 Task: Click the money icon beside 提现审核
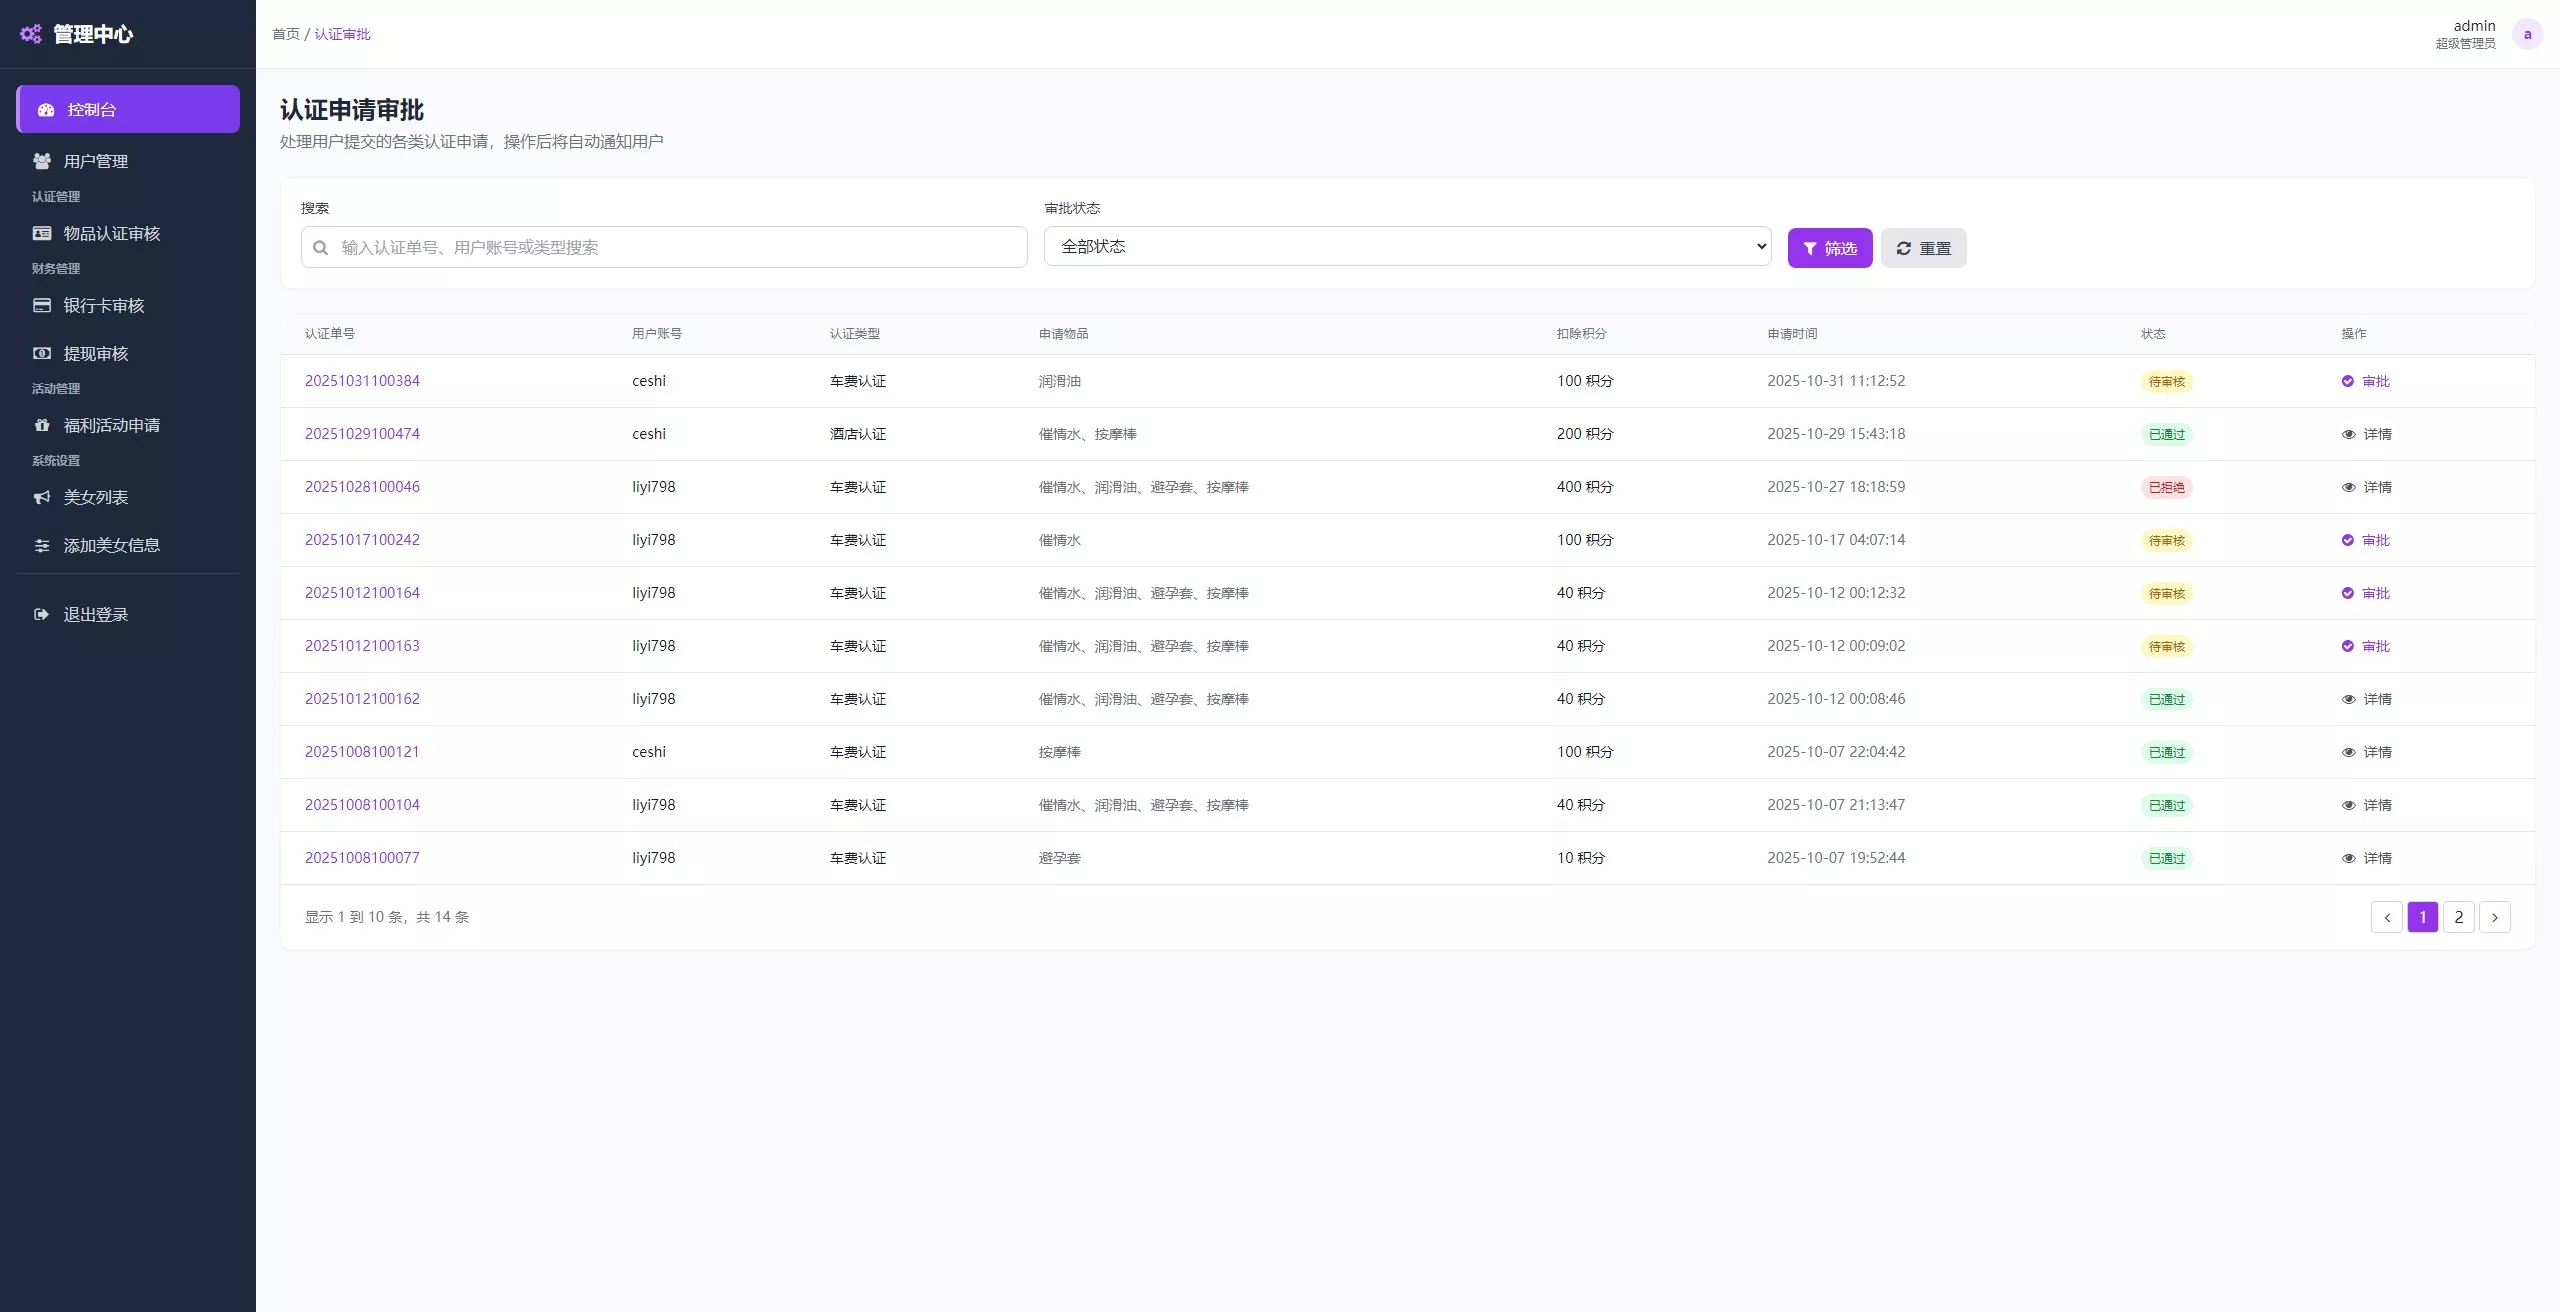coord(42,353)
